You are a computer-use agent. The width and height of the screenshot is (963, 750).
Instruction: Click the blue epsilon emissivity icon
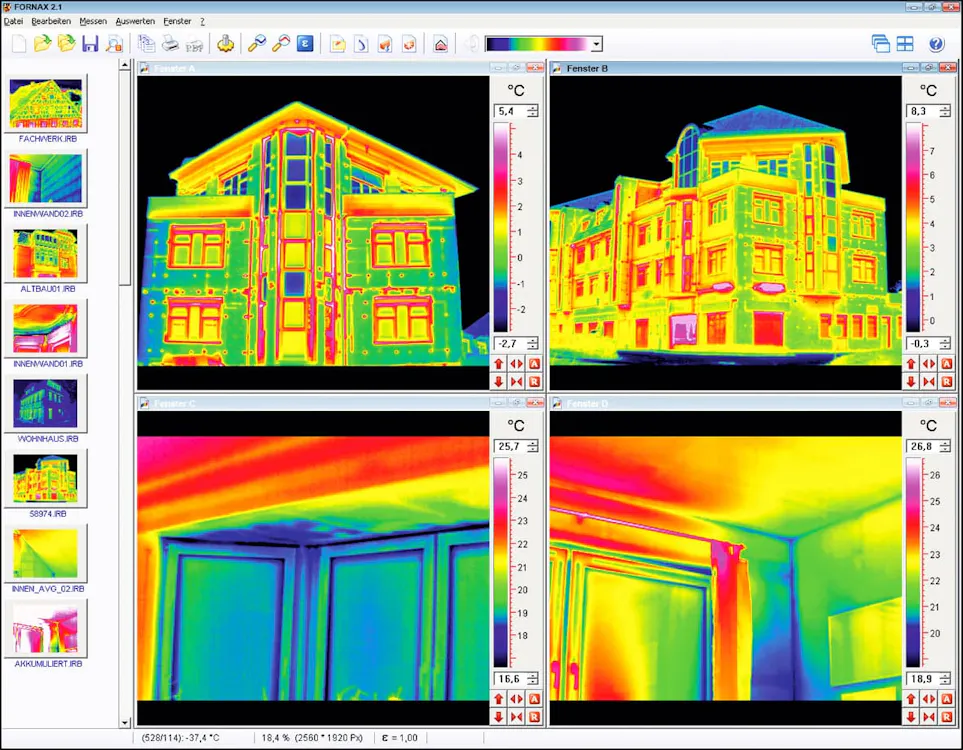306,44
